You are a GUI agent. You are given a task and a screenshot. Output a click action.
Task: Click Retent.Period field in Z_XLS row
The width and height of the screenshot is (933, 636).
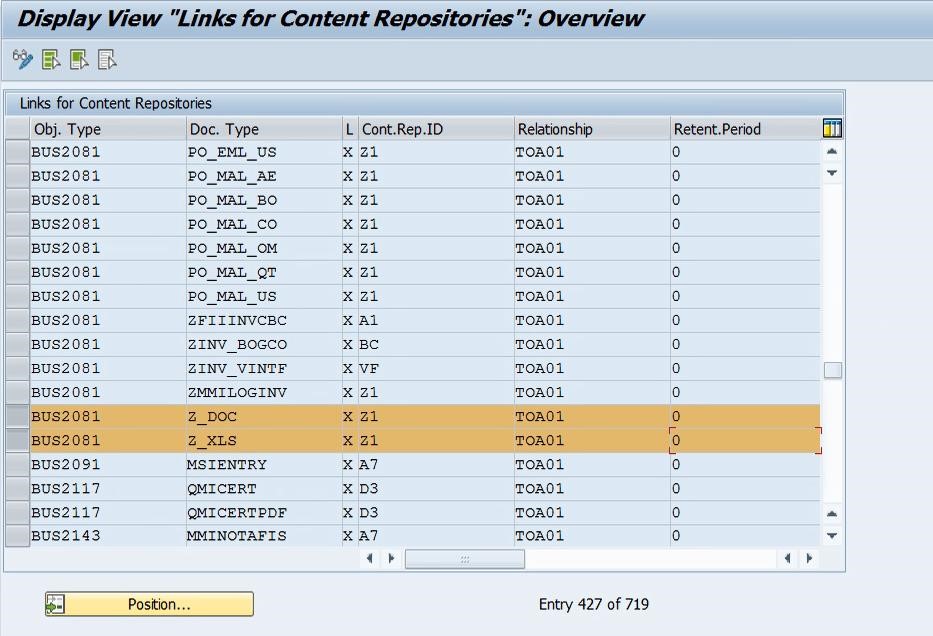point(746,441)
